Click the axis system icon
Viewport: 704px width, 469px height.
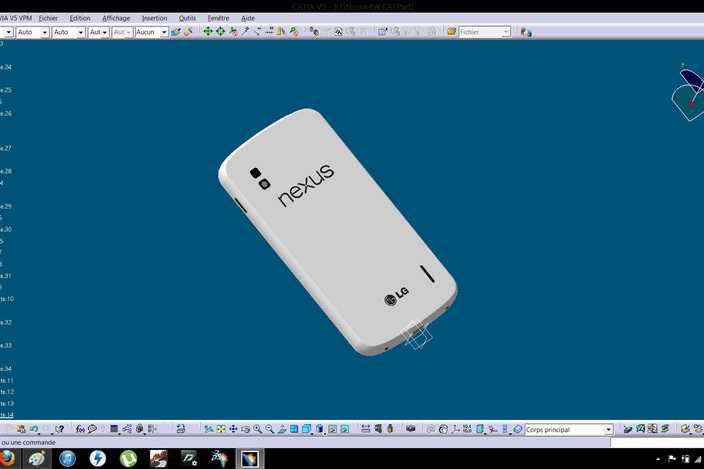click(456, 429)
